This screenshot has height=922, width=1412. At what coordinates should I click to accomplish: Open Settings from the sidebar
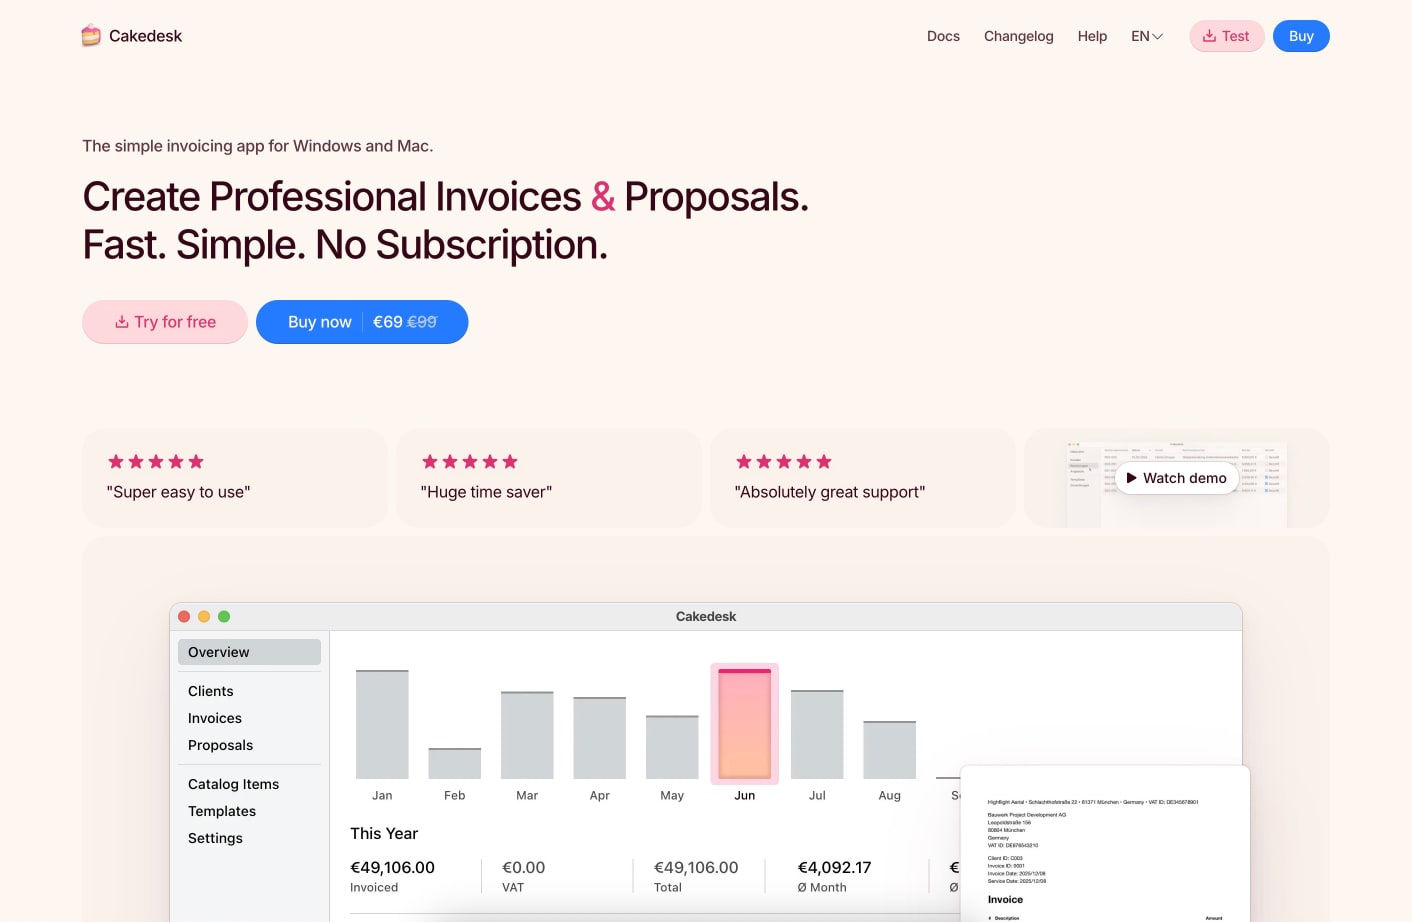coord(215,838)
